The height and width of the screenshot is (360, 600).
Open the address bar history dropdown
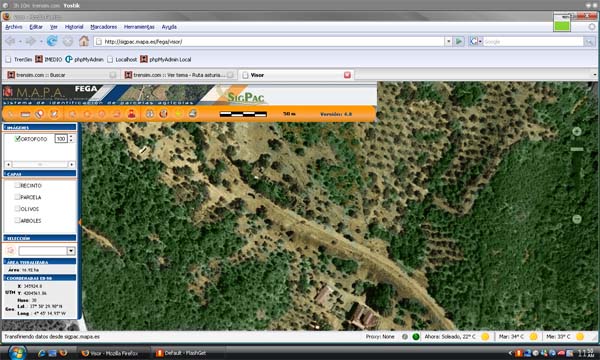coord(448,41)
